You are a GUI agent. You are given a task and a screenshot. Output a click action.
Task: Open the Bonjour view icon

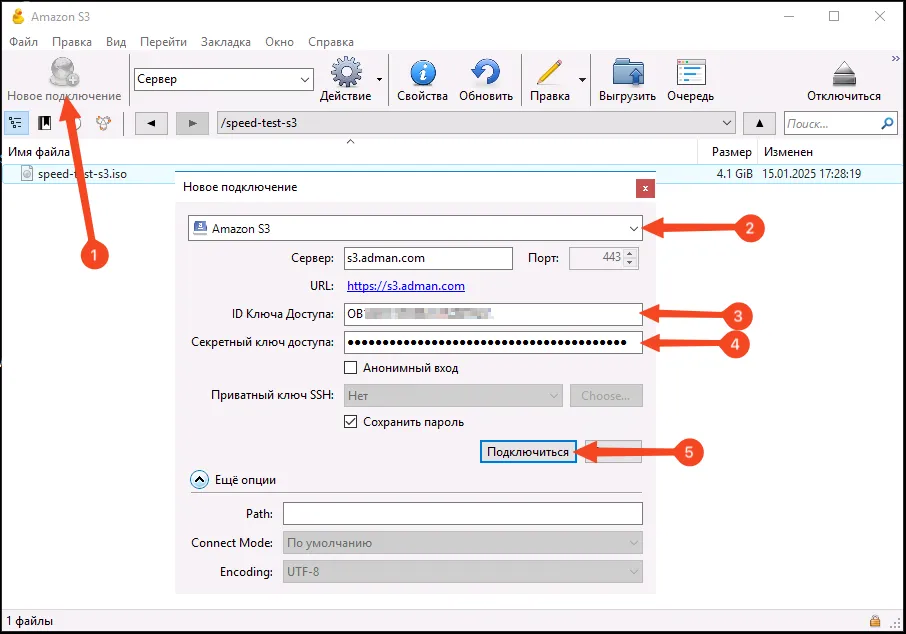[x=103, y=123]
